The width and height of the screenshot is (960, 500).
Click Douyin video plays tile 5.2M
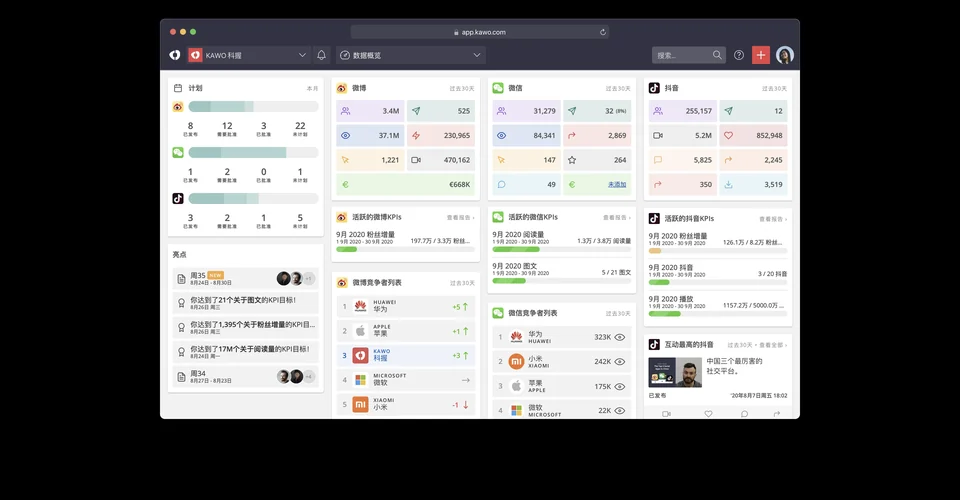pyautogui.click(x=683, y=135)
